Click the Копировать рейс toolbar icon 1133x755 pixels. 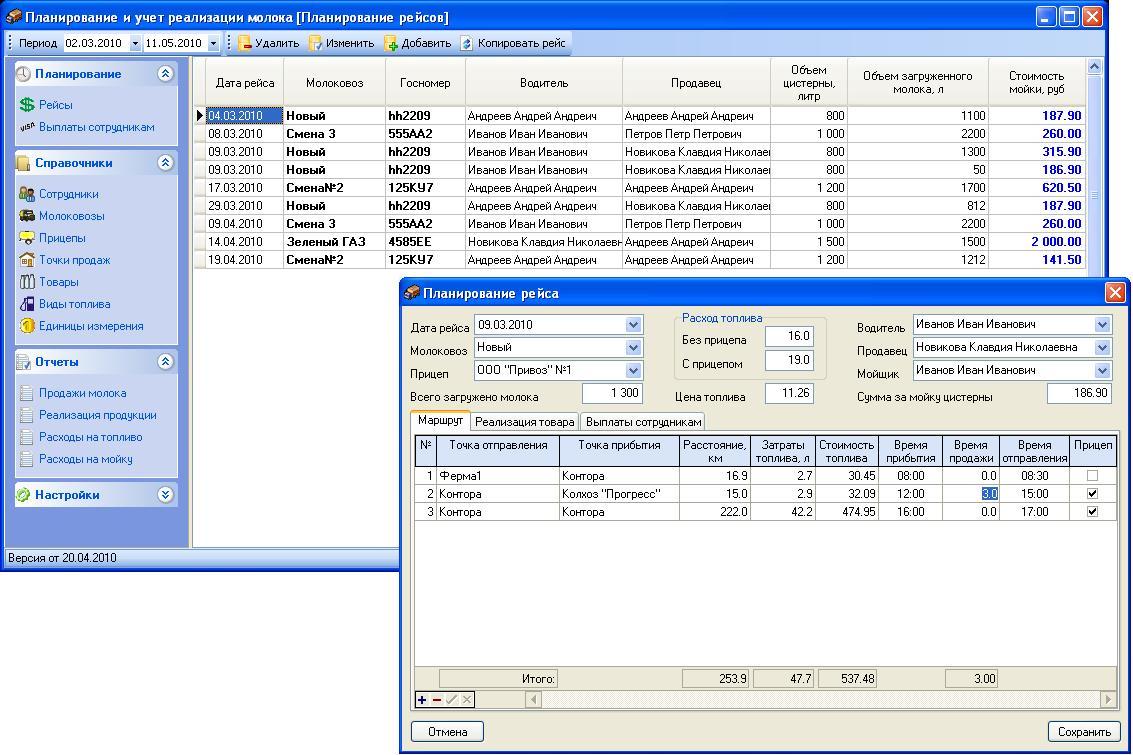click(x=467, y=43)
